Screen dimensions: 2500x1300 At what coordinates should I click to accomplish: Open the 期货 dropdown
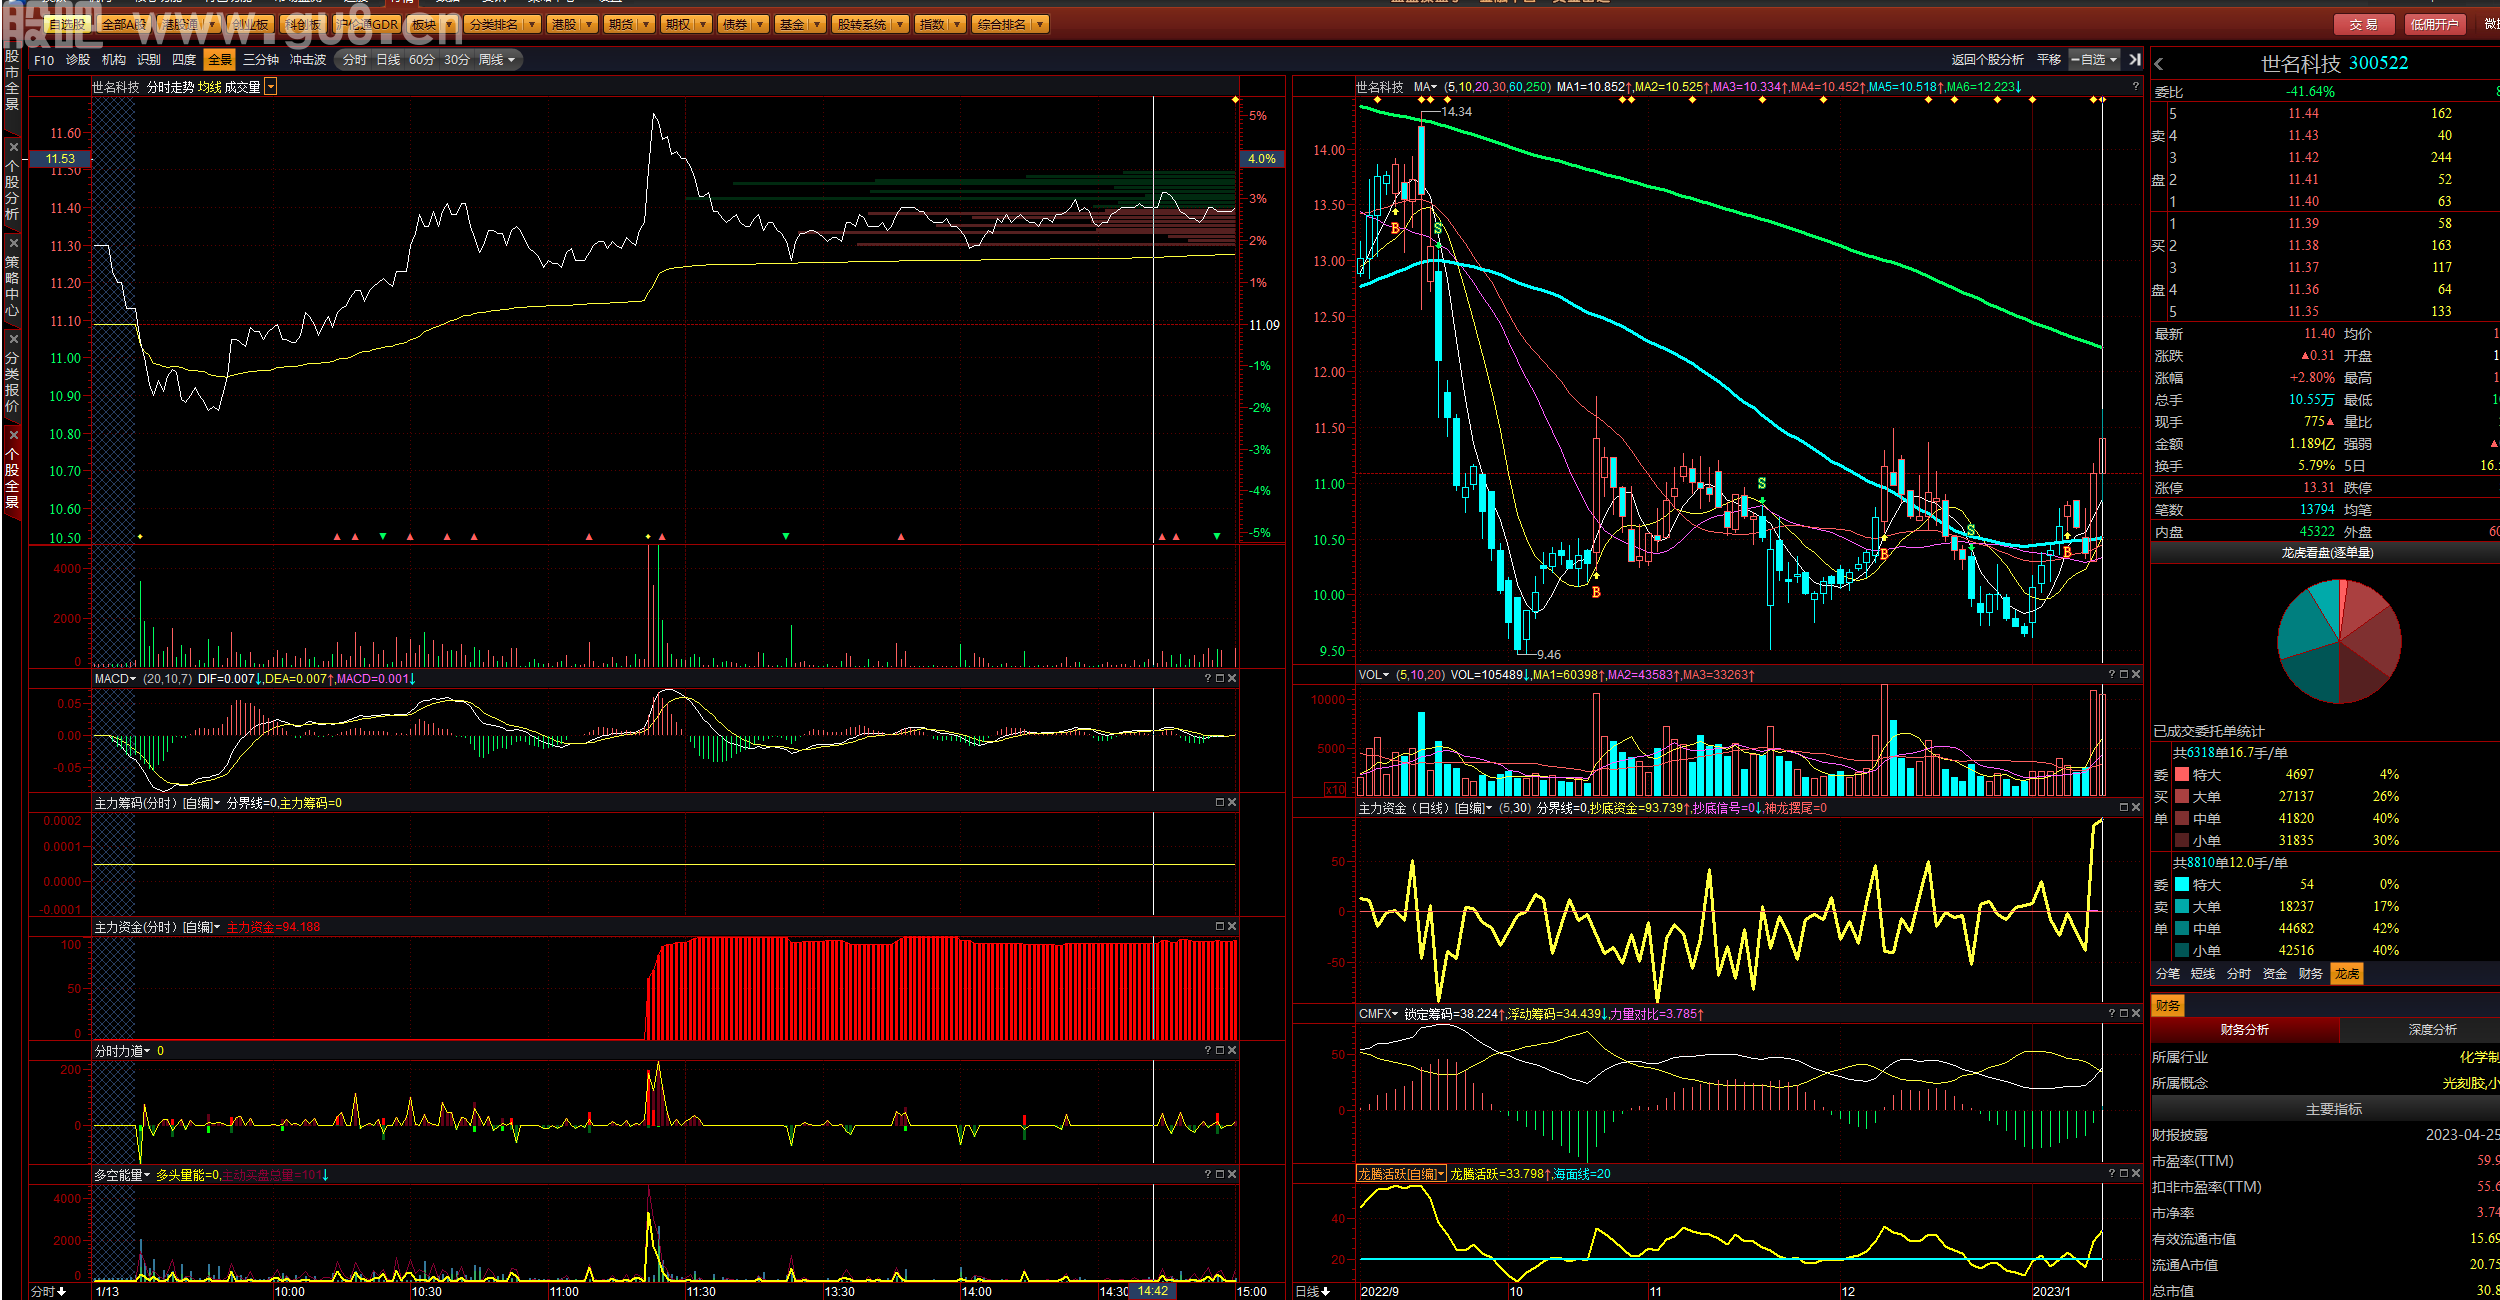629,24
